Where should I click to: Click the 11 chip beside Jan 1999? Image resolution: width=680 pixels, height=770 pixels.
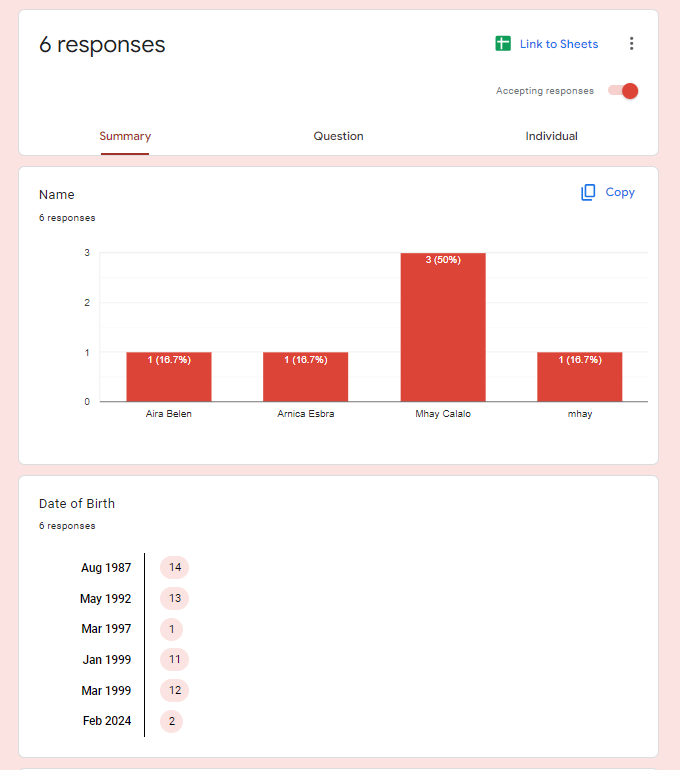pyautogui.click(x=175, y=659)
